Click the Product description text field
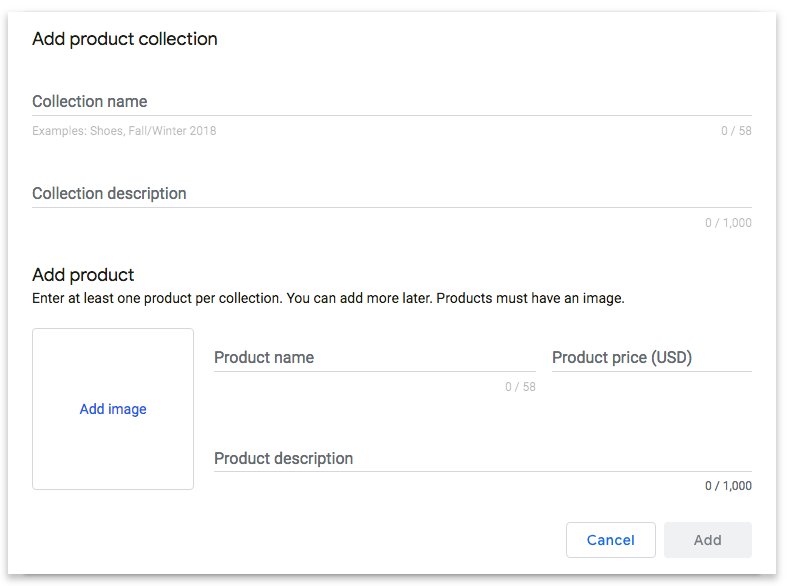Image resolution: width=787 pixels, height=586 pixels. pyautogui.click(x=483, y=458)
